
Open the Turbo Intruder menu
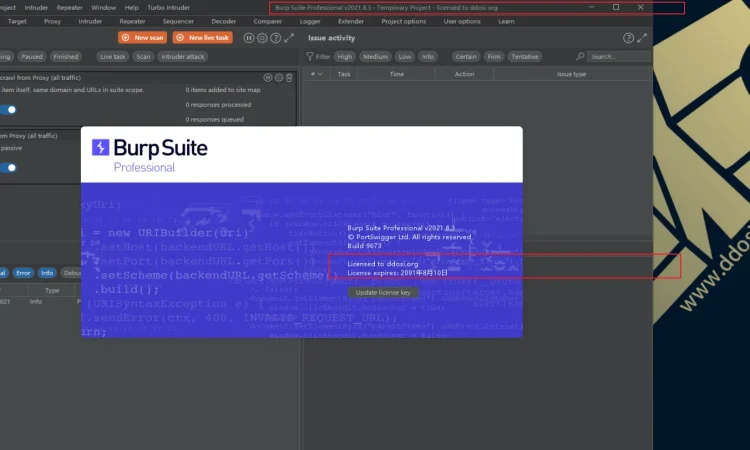[x=168, y=8]
